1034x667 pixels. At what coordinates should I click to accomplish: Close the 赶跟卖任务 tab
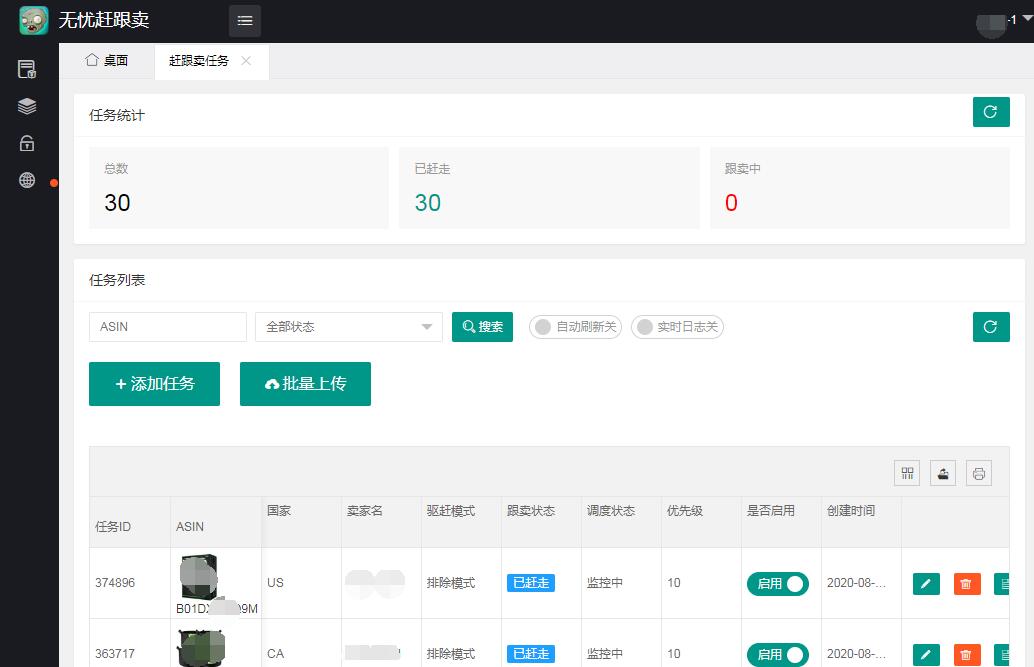tap(246, 61)
